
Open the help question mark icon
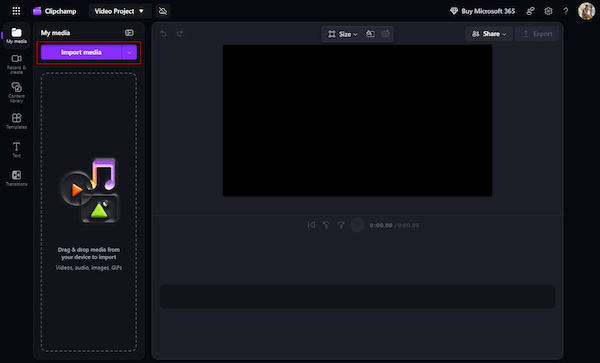(x=566, y=11)
